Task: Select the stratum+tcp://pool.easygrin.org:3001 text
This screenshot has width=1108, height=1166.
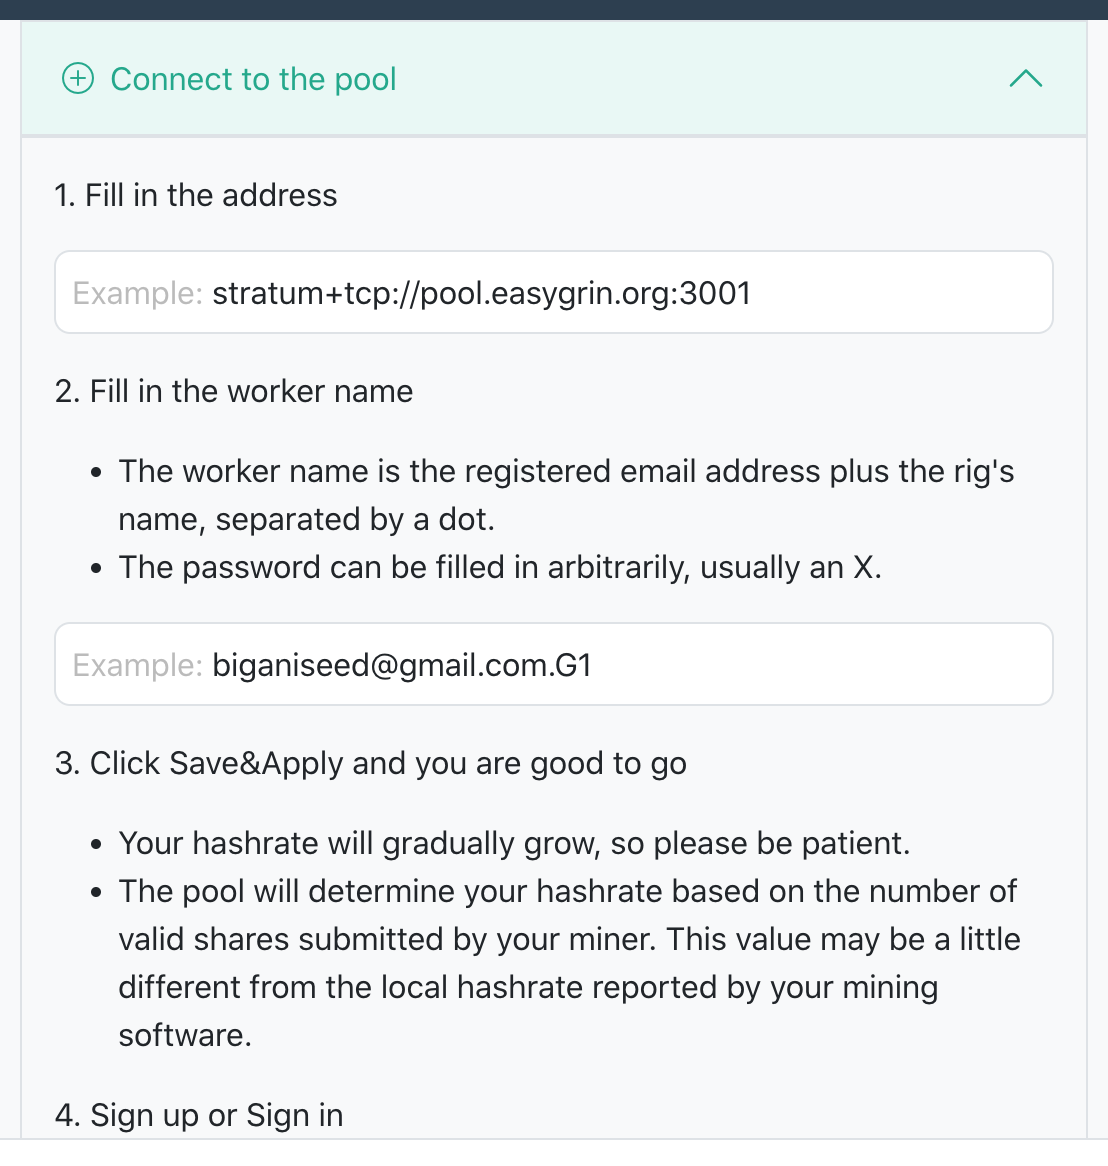Action: pos(481,293)
